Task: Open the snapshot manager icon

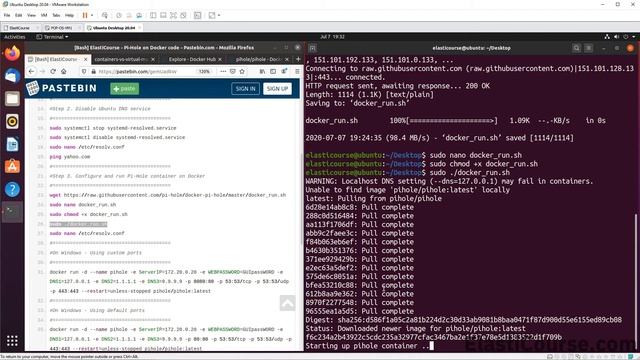Action: 139,15
